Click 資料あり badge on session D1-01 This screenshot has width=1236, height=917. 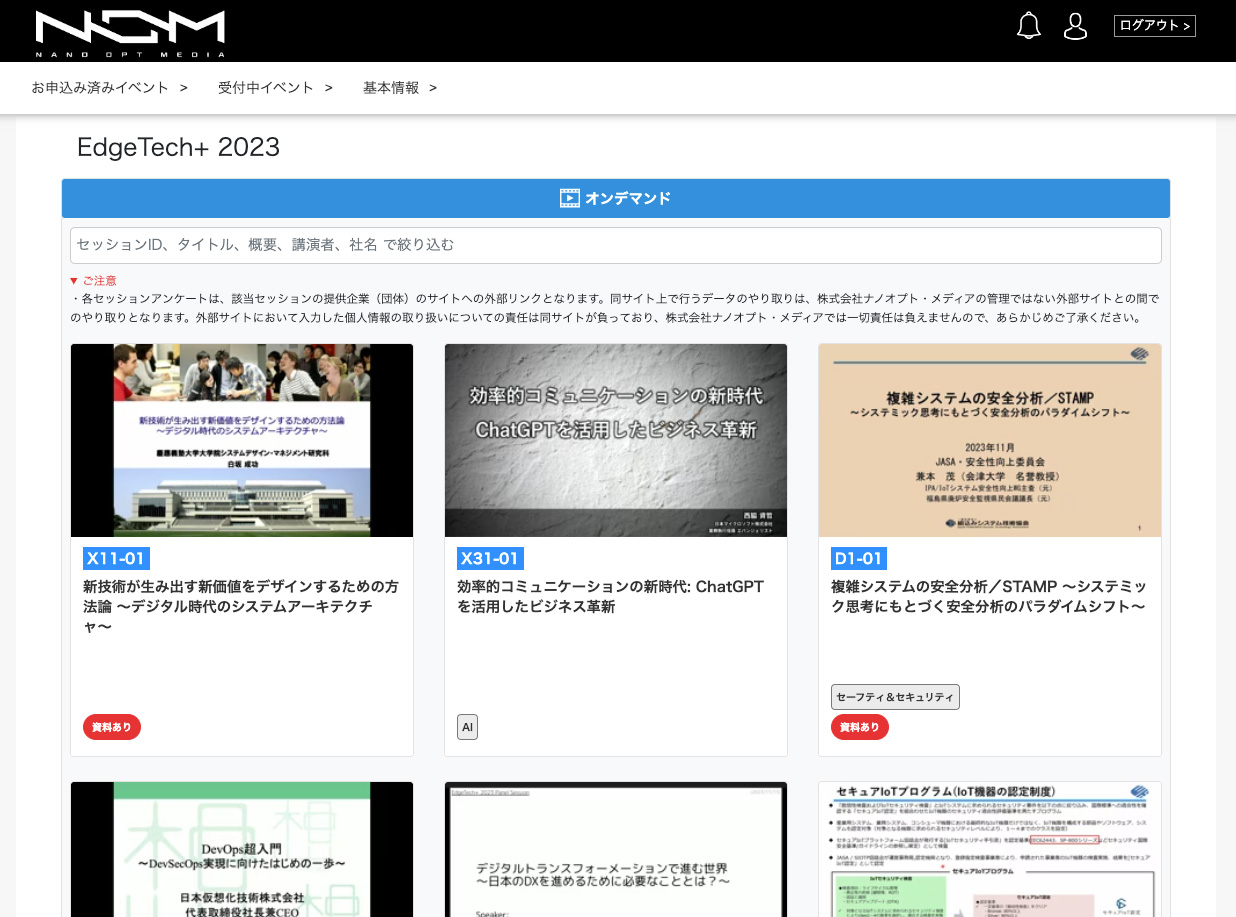tap(859, 727)
